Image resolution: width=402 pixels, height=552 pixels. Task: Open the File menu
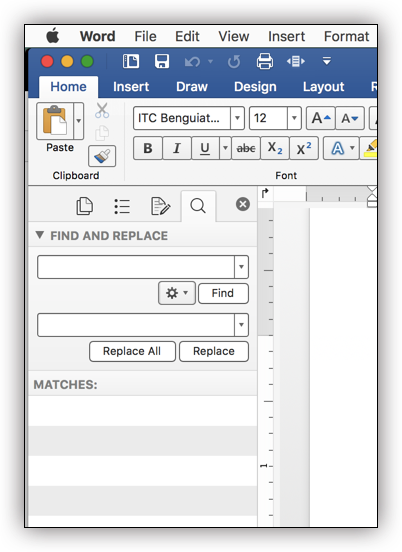pyautogui.click(x=145, y=36)
